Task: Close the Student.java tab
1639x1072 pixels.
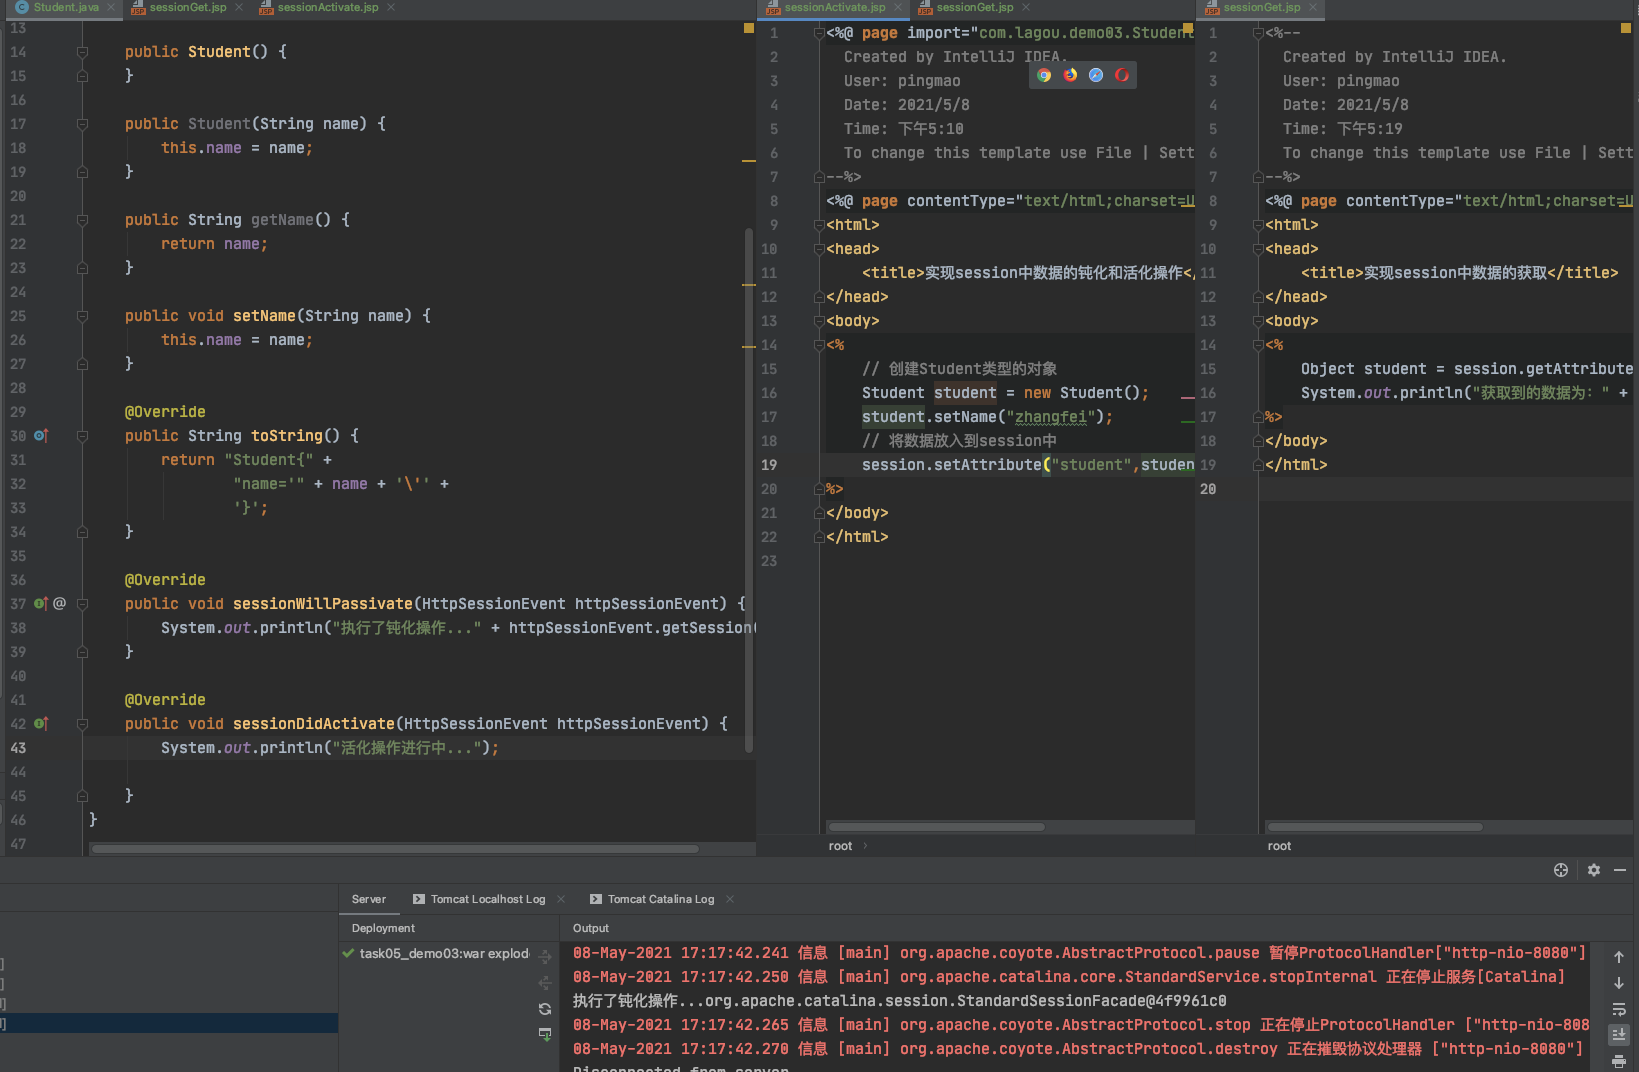Action: [x=111, y=7]
